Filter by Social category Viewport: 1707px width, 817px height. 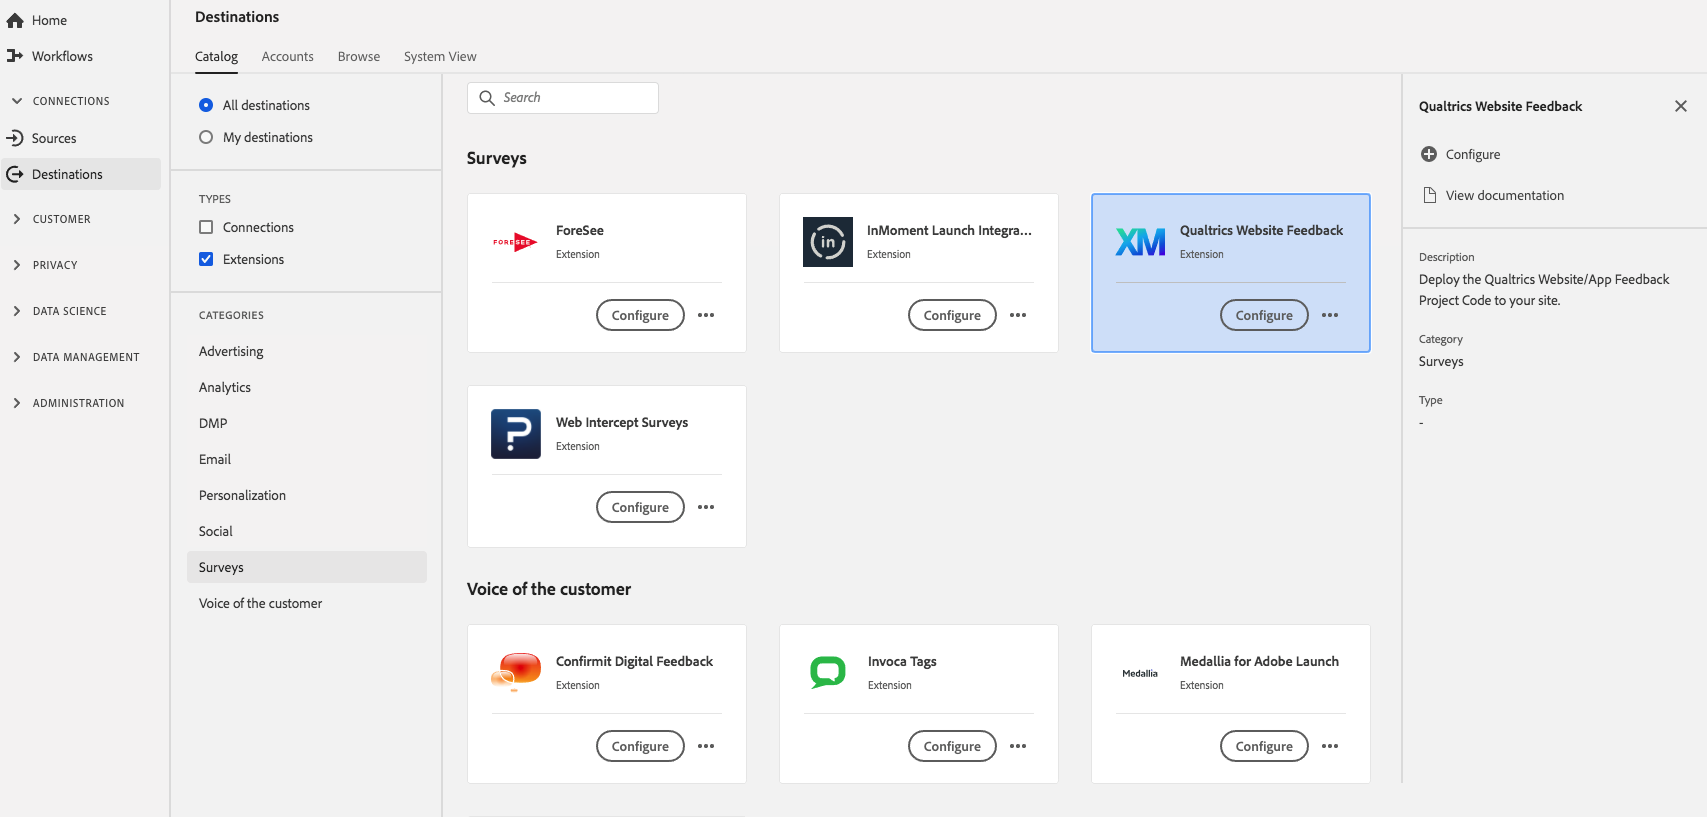click(216, 531)
